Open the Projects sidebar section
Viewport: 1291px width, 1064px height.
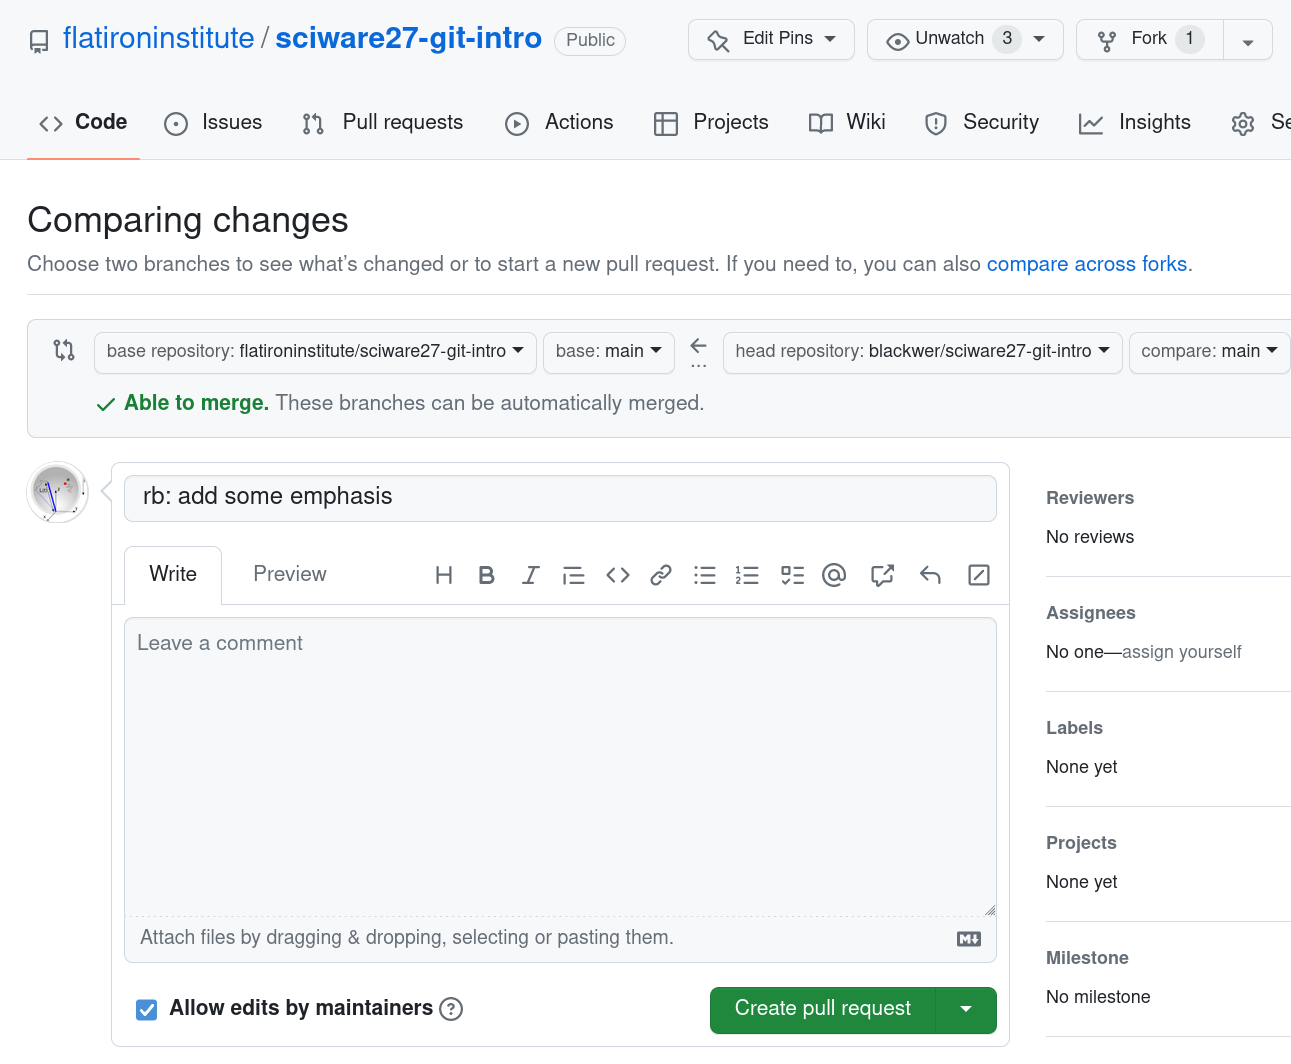tap(1081, 843)
